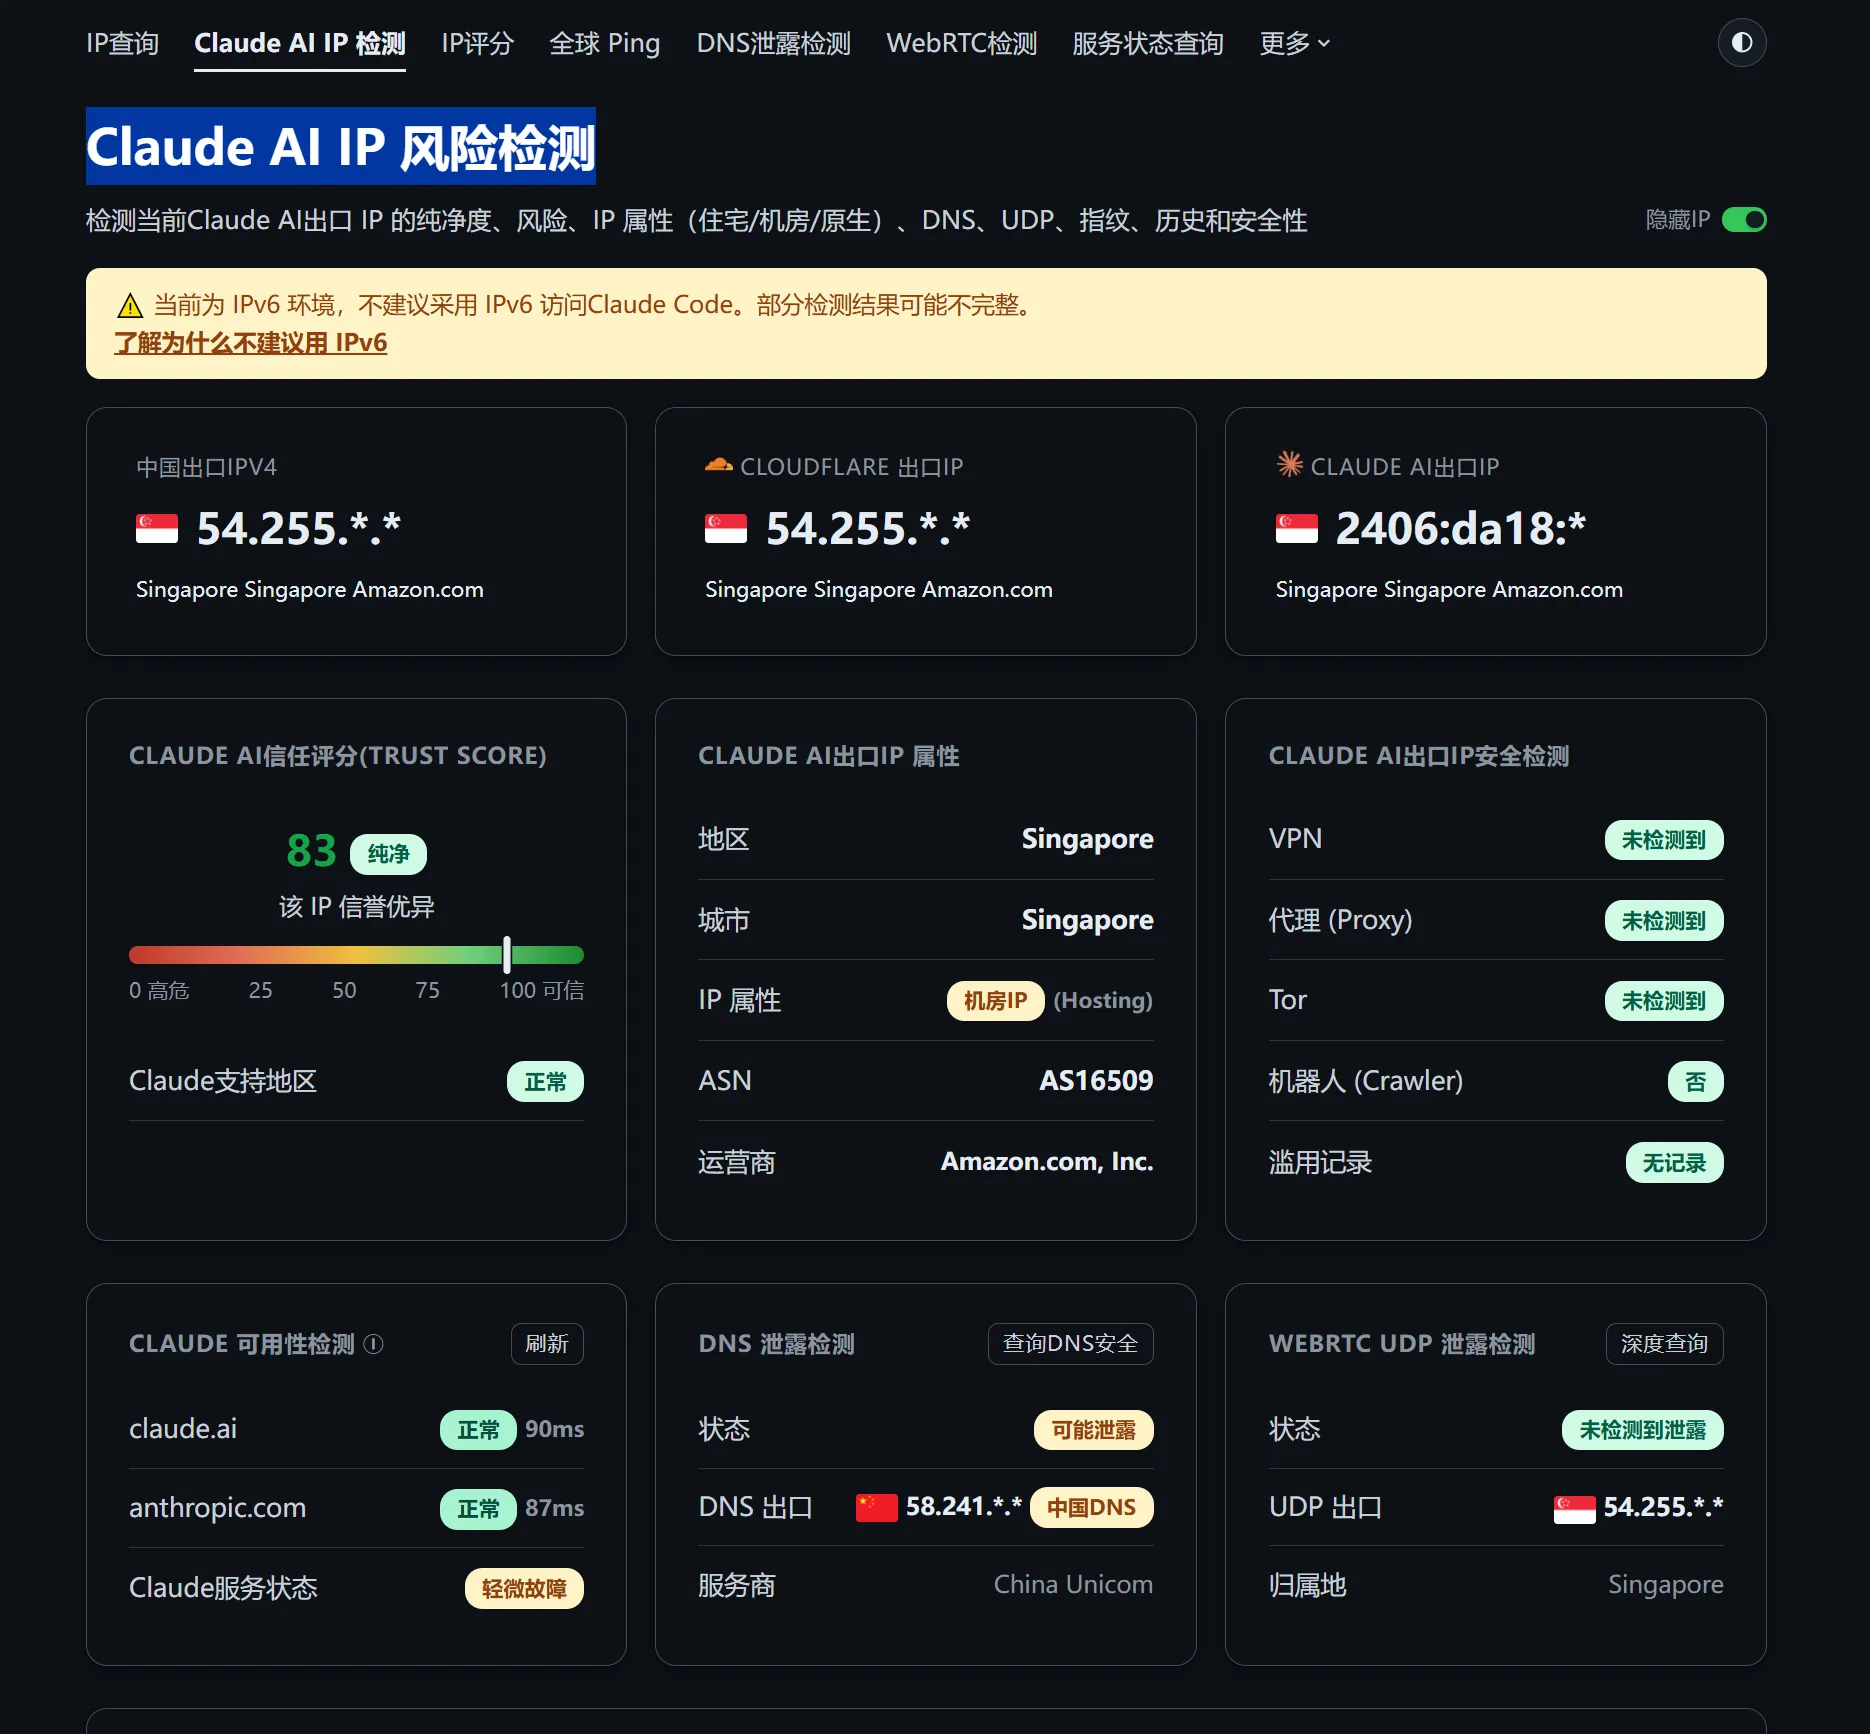Click the trust score number 83
1870x1734 pixels.
311,851
